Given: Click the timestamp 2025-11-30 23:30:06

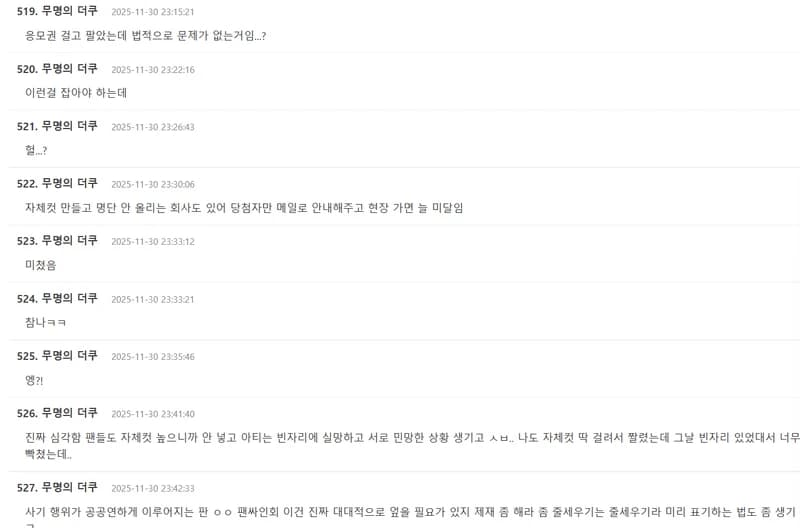Looking at the screenshot, I should point(153,184).
